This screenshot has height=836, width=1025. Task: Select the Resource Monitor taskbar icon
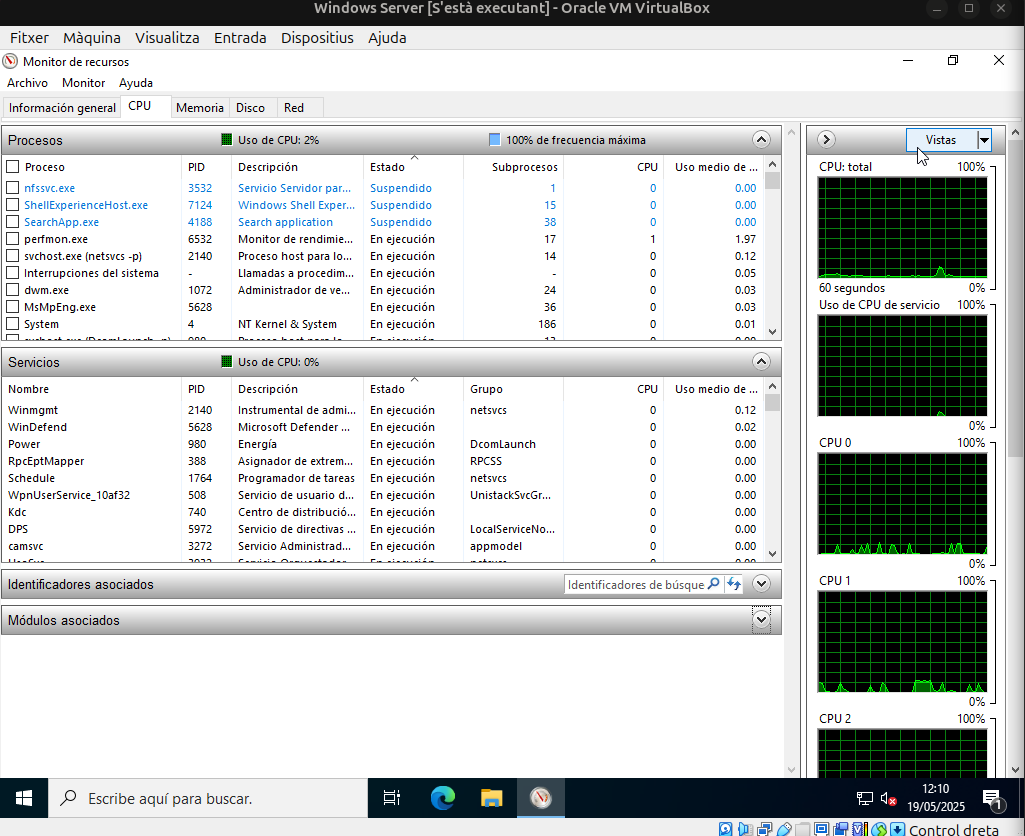click(540, 798)
